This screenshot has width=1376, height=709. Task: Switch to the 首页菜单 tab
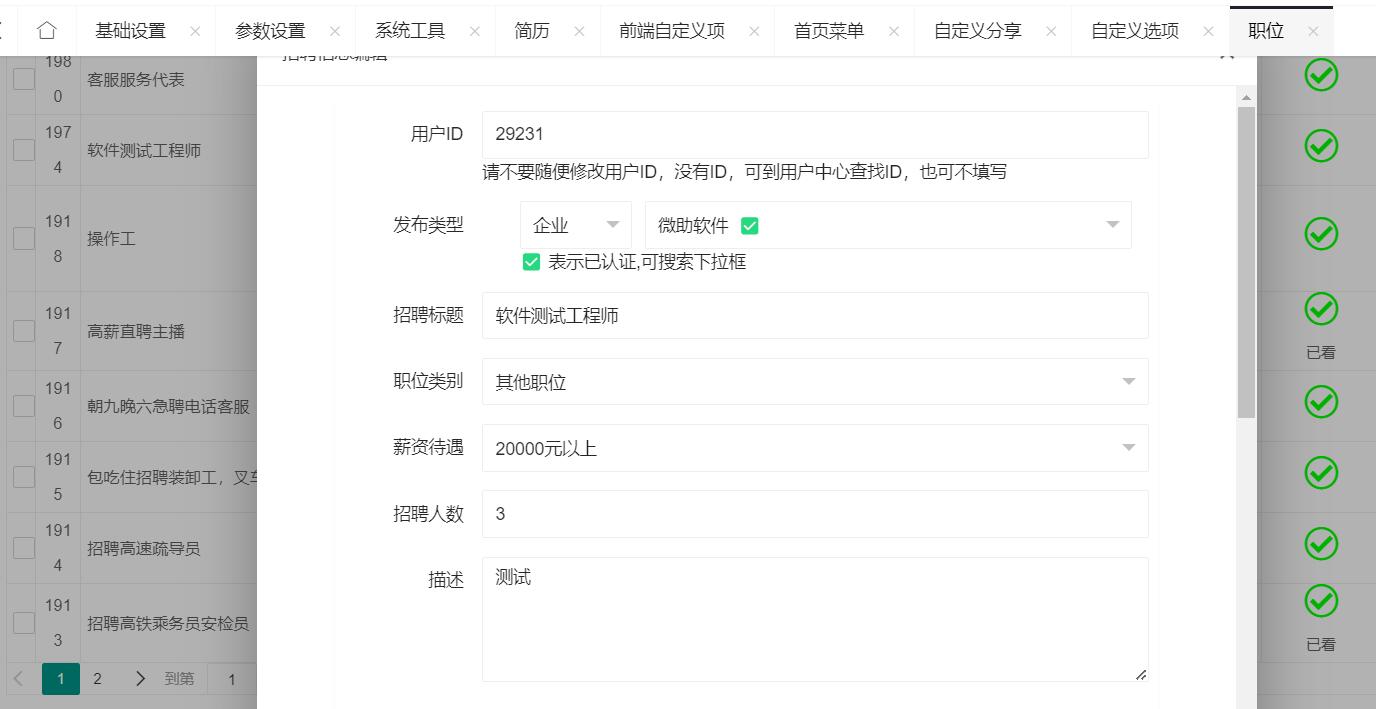pyautogui.click(x=829, y=31)
